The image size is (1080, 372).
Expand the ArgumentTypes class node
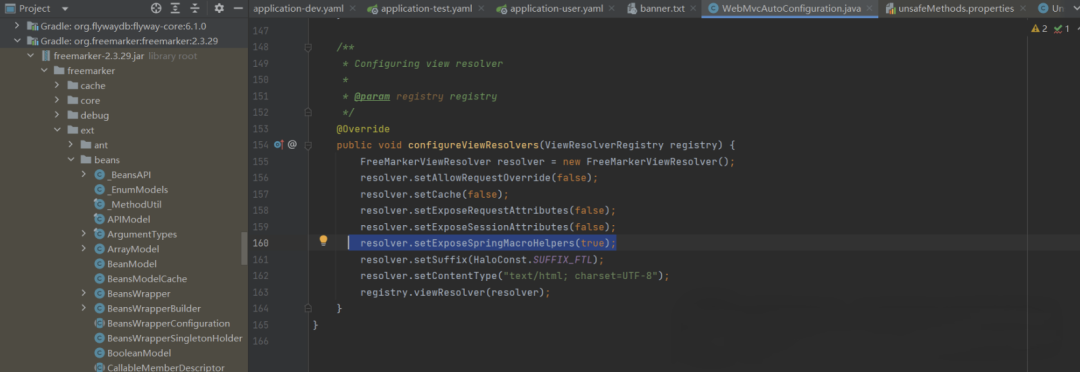[x=84, y=234]
